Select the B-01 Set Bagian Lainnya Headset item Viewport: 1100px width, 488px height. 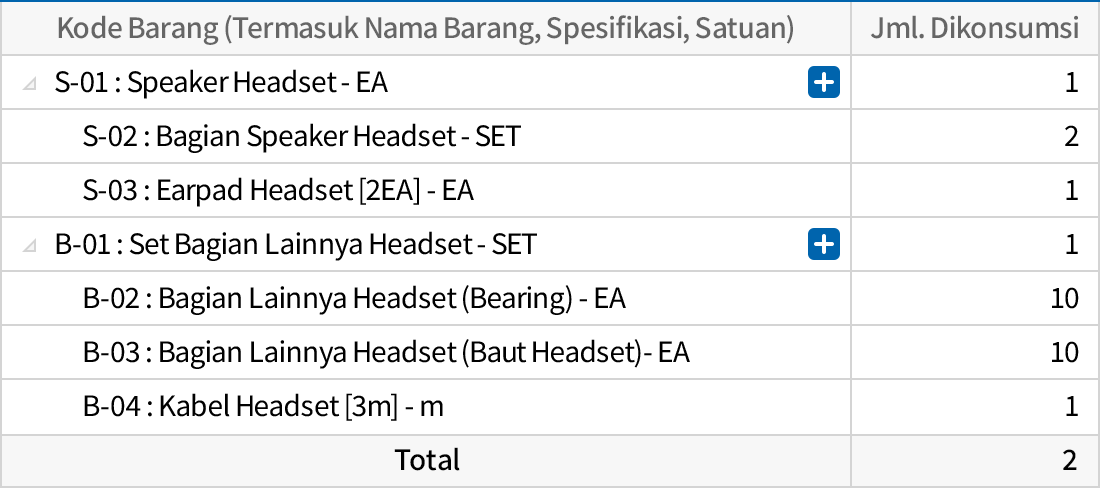[296, 244]
